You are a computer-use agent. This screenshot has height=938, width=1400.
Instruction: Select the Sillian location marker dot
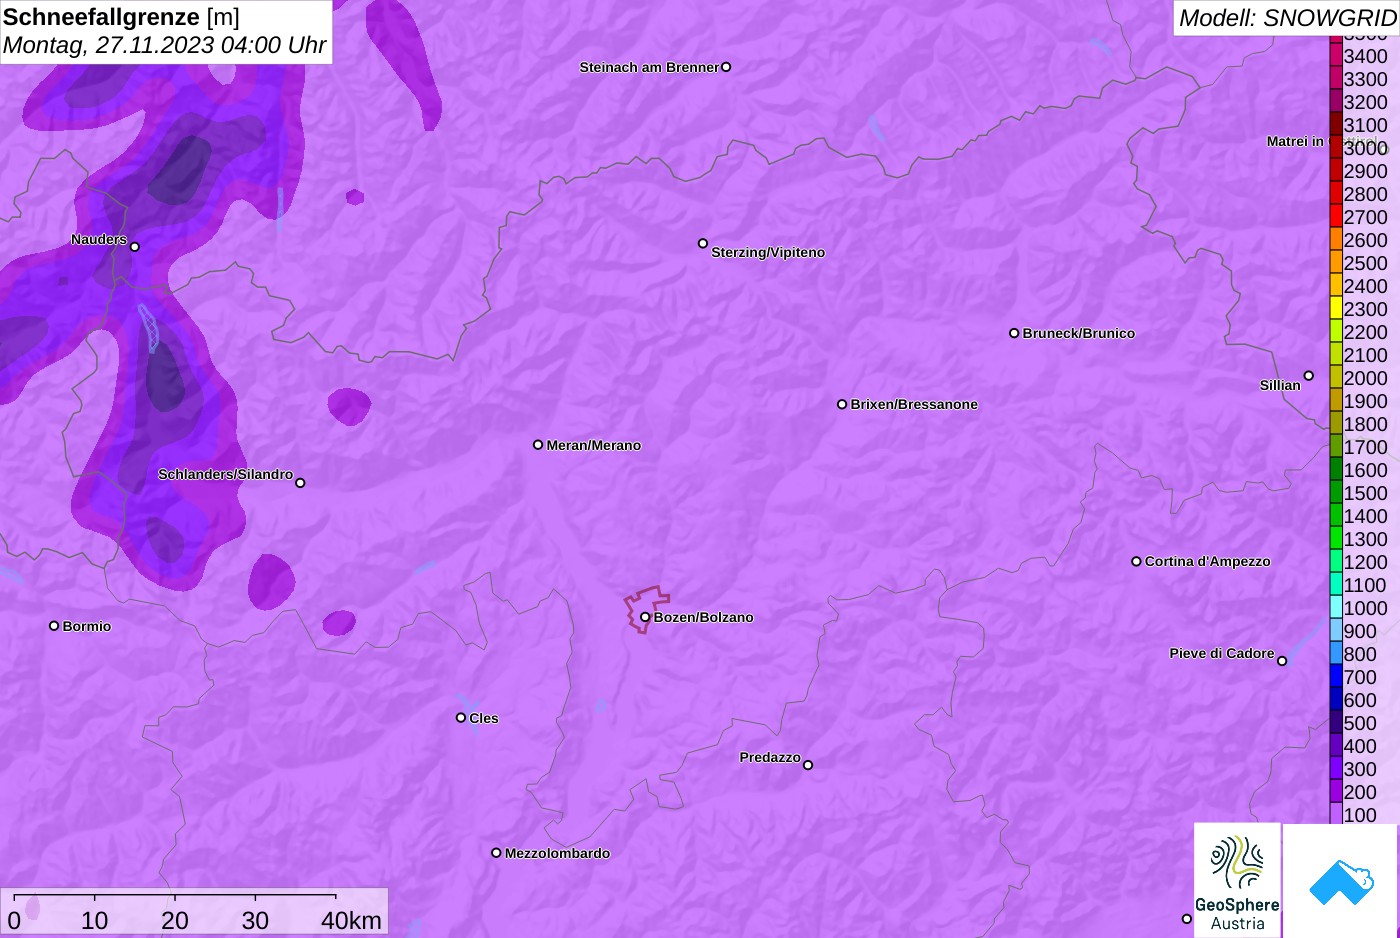point(1308,376)
